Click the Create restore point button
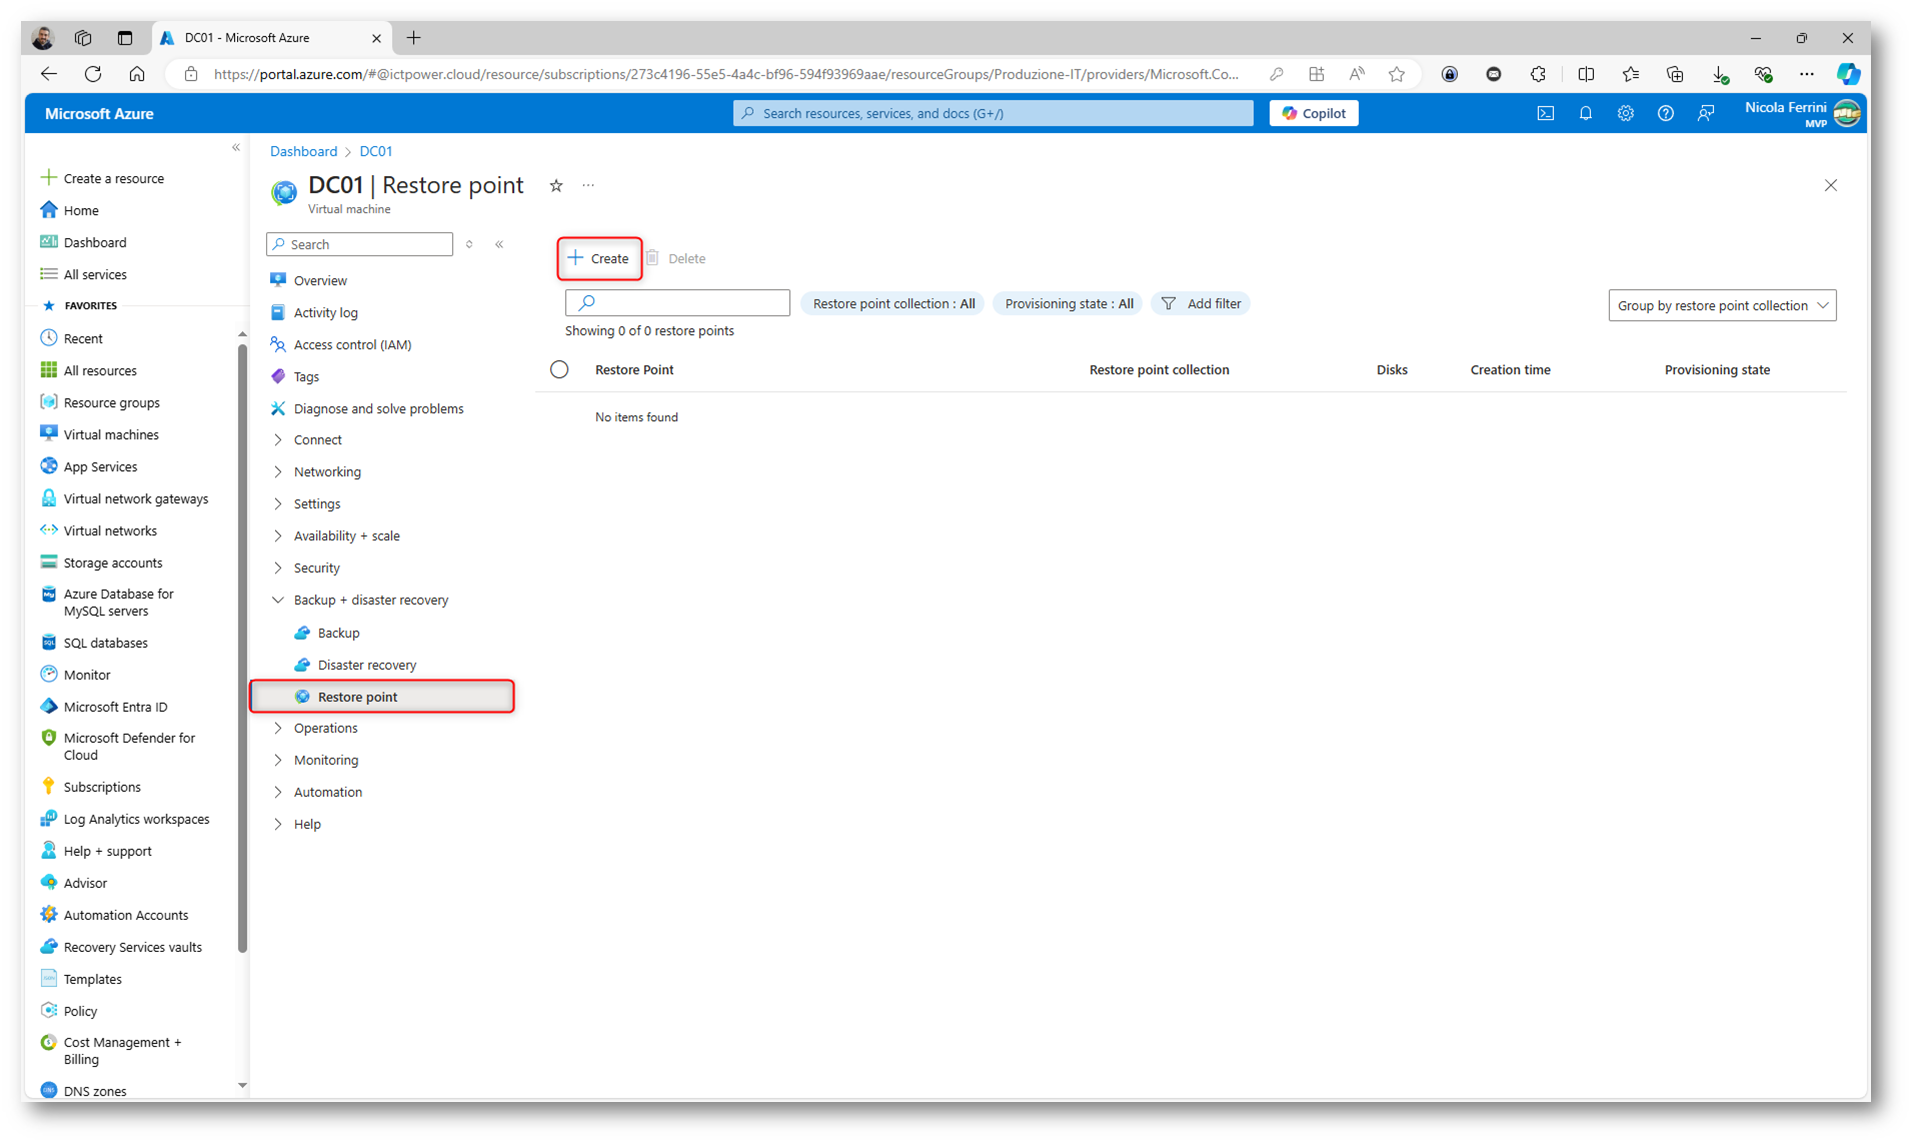Image resolution: width=1913 pixels, height=1144 pixels. pos(599,259)
